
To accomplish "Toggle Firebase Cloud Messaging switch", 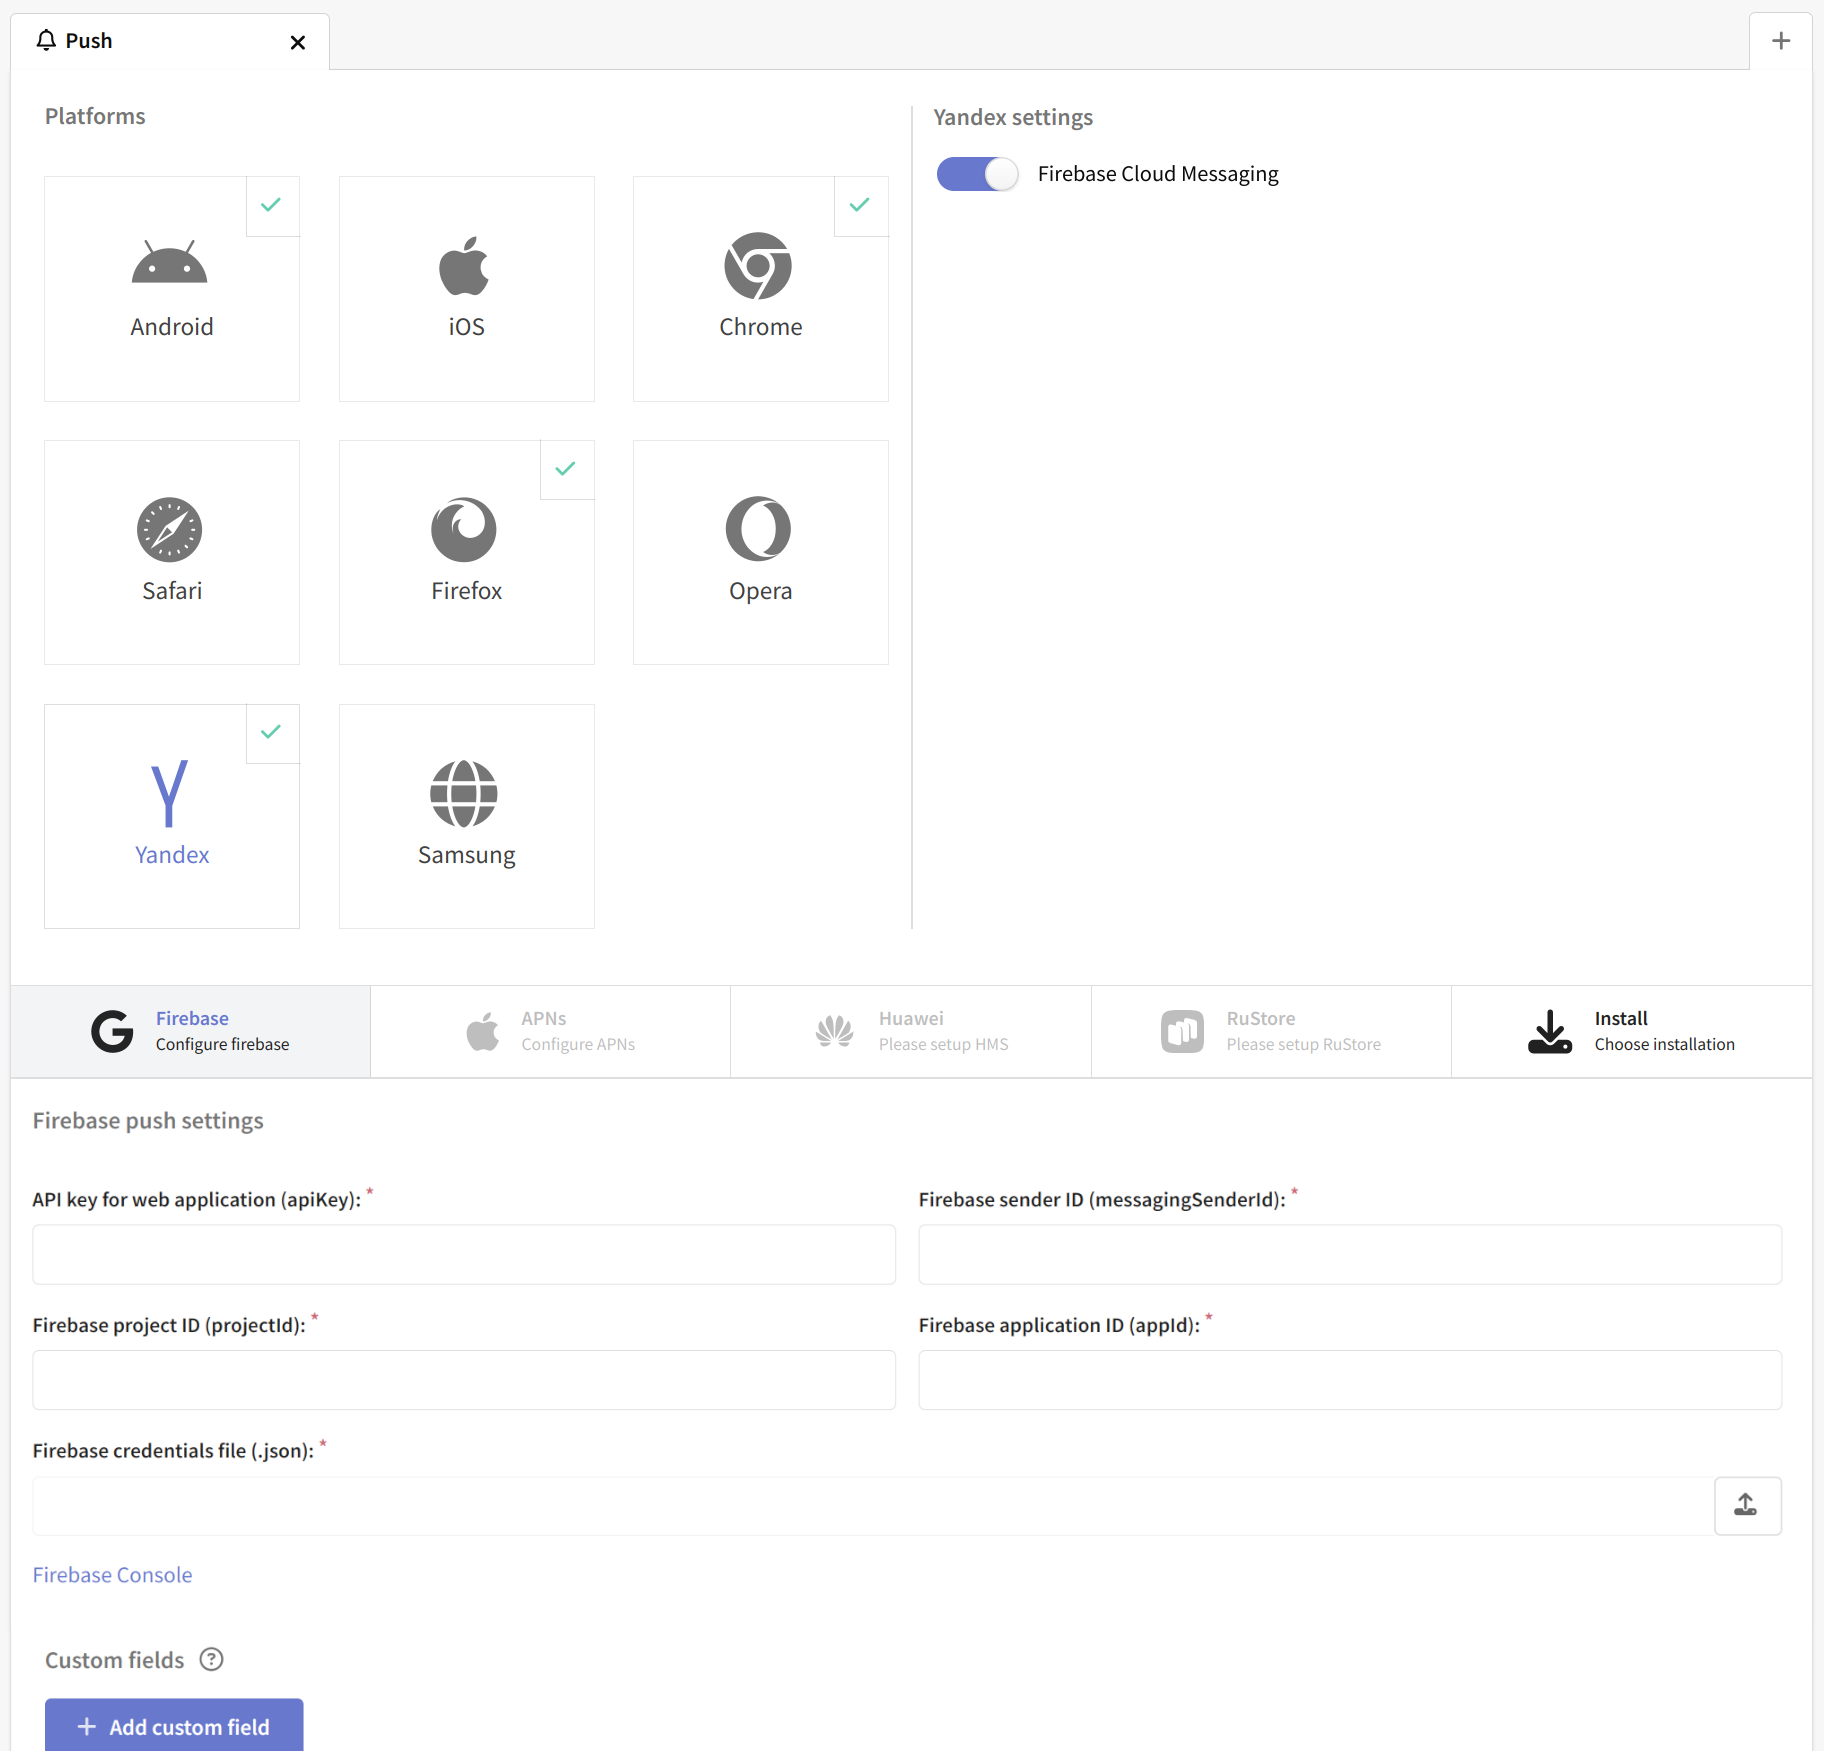I will coord(977,174).
